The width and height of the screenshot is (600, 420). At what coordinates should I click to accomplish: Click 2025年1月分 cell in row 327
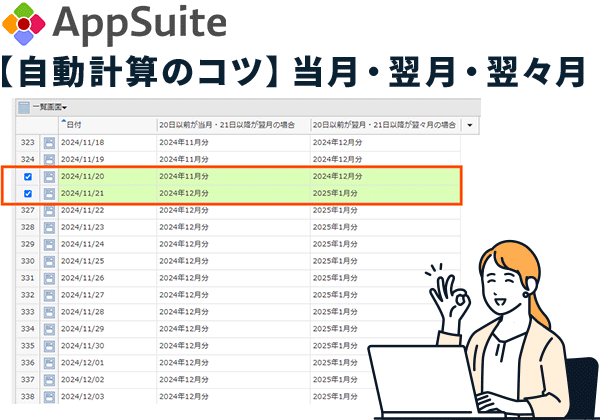(x=336, y=210)
